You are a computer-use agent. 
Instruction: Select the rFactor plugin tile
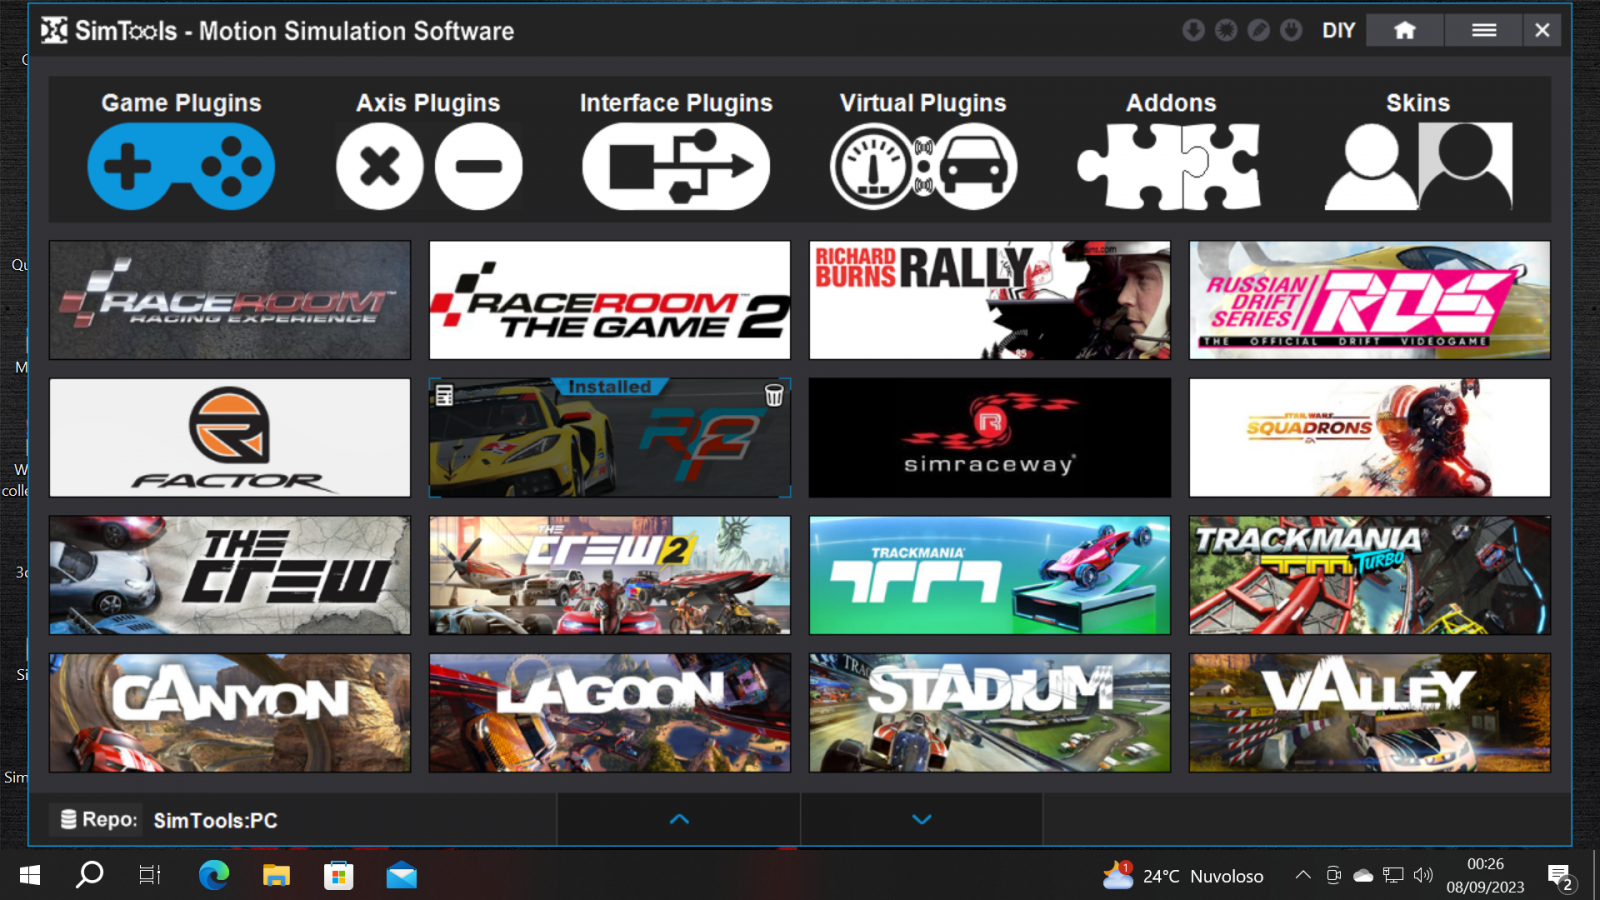point(230,437)
